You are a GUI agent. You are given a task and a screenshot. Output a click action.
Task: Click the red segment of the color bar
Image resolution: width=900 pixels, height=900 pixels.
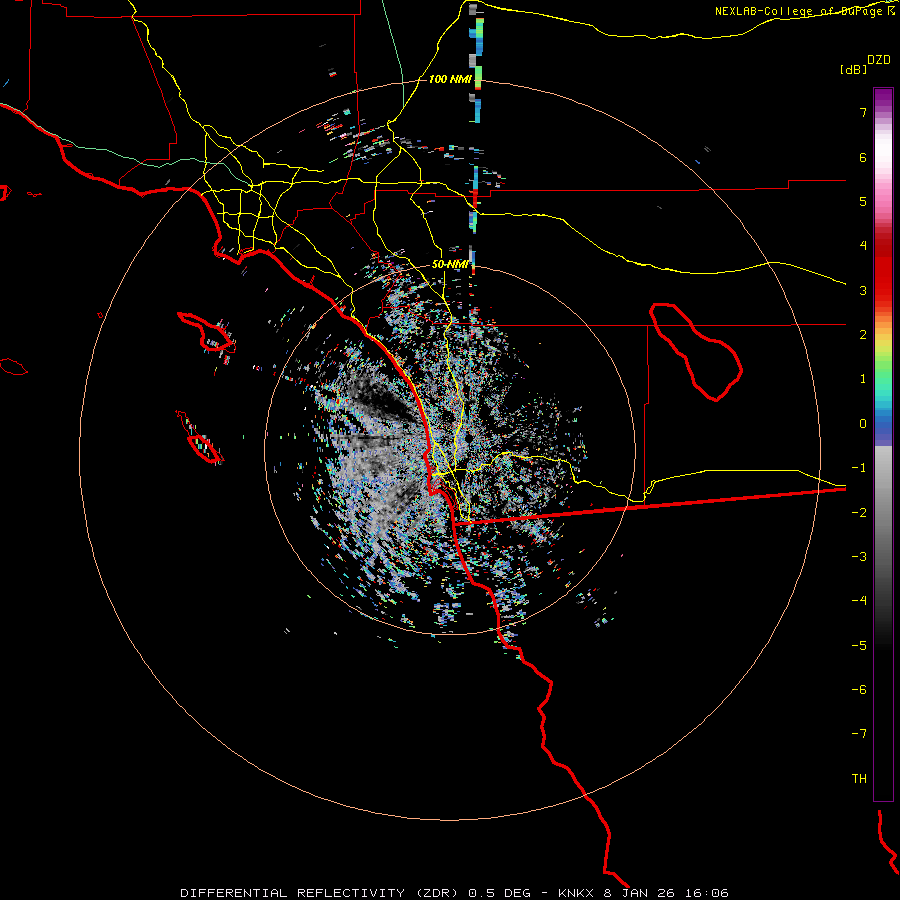(883, 276)
